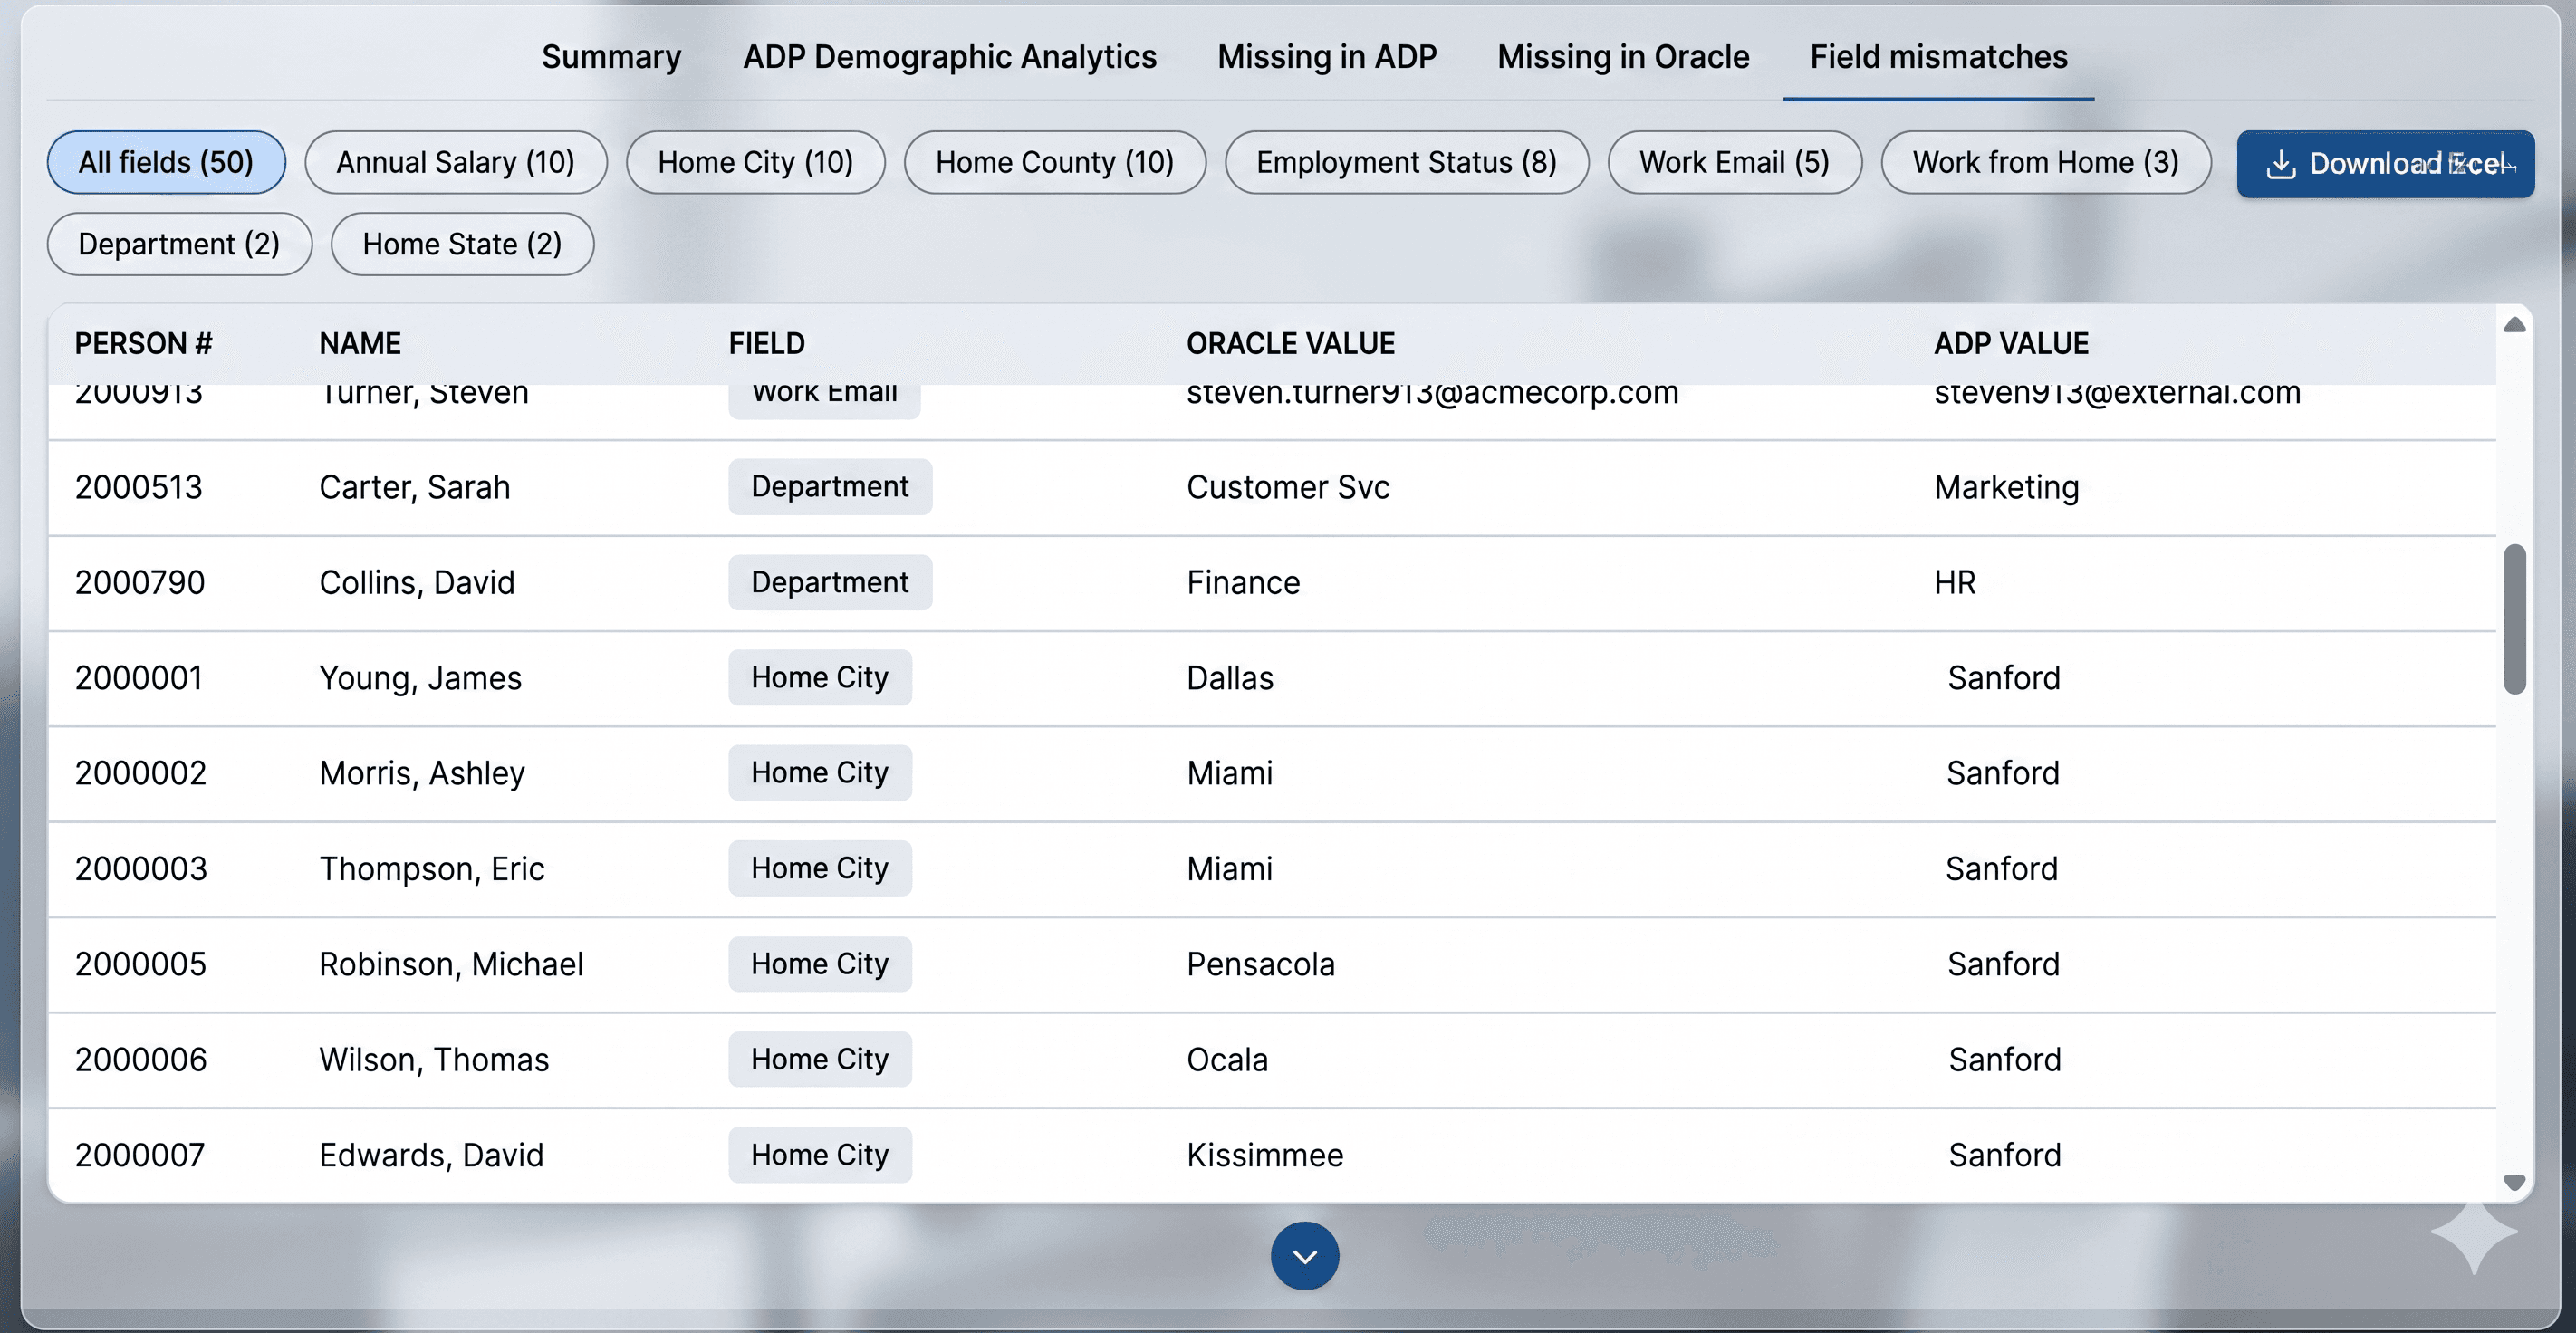Click Miami in the Thompson, Eric row
Image resolution: width=2576 pixels, height=1333 pixels.
[x=1229, y=869]
